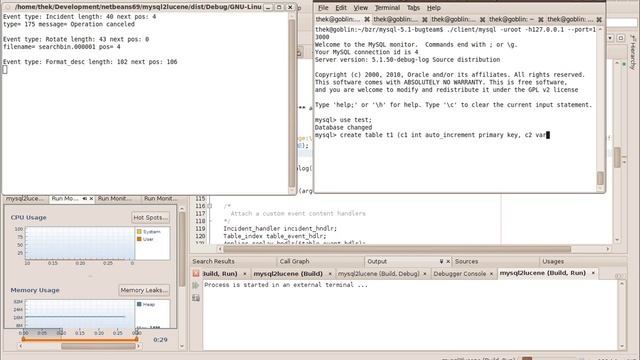Open the Tabs menu in terminal window
Image resolution: width=640 pixels, height=360 pixels.
tap(413, 8)
